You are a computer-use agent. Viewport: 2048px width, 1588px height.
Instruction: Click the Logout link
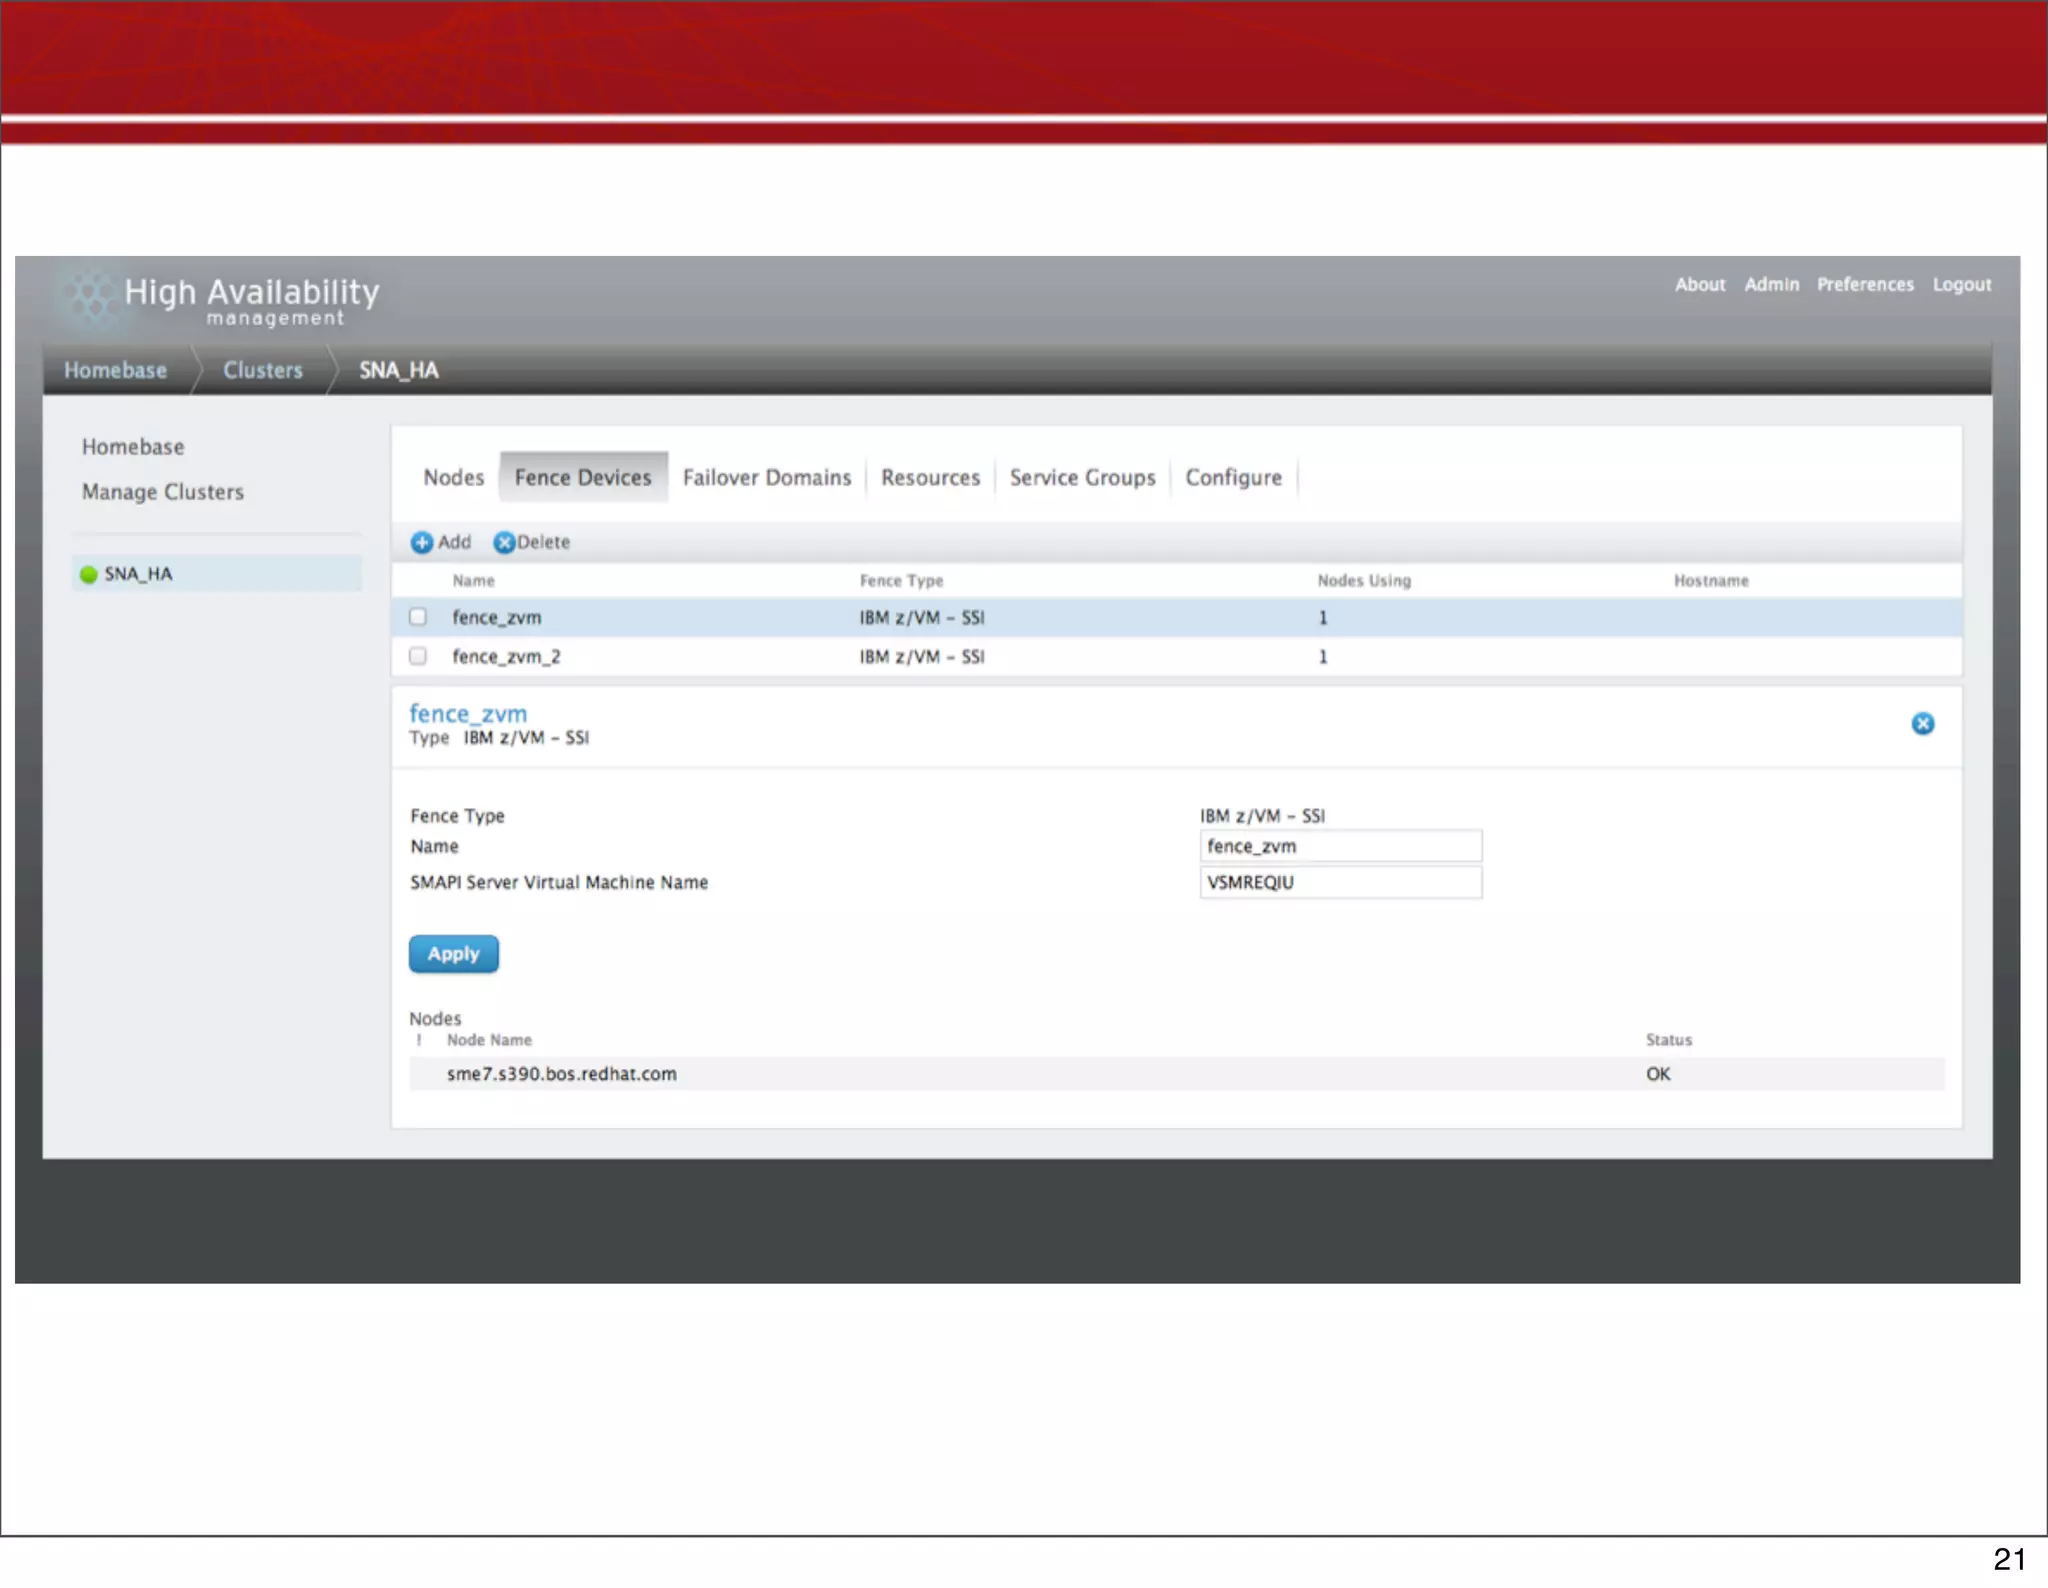tap(1961, 285)
